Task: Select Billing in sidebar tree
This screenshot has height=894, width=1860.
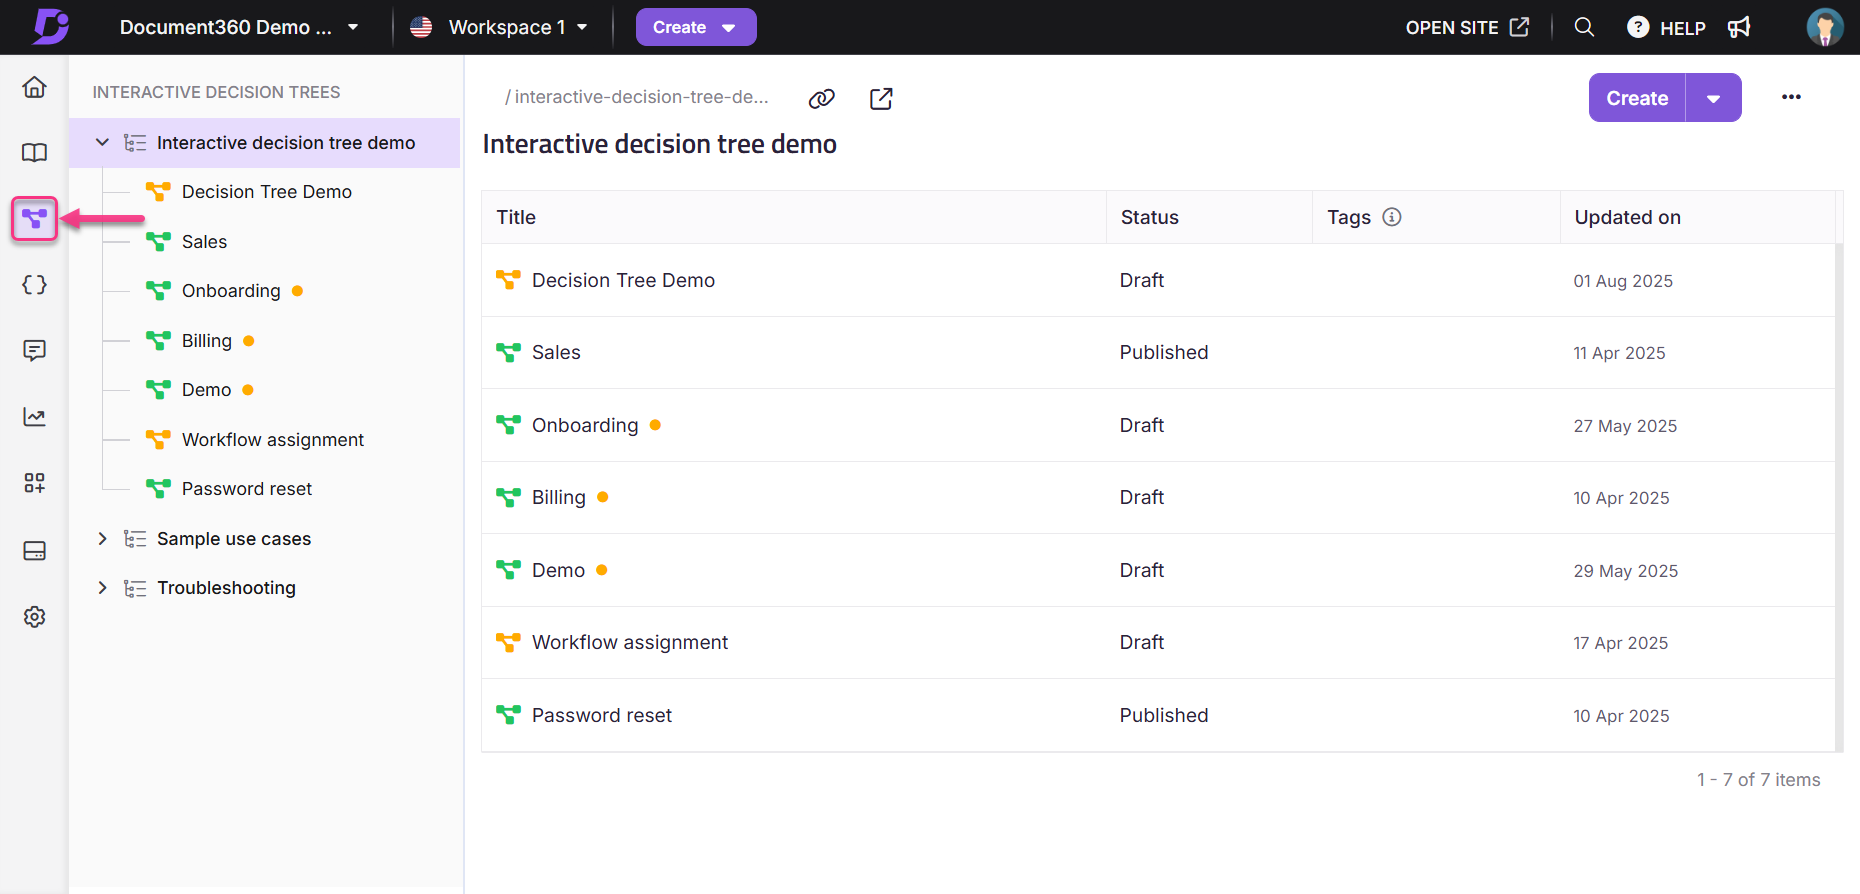Action: tap(207, 341)
